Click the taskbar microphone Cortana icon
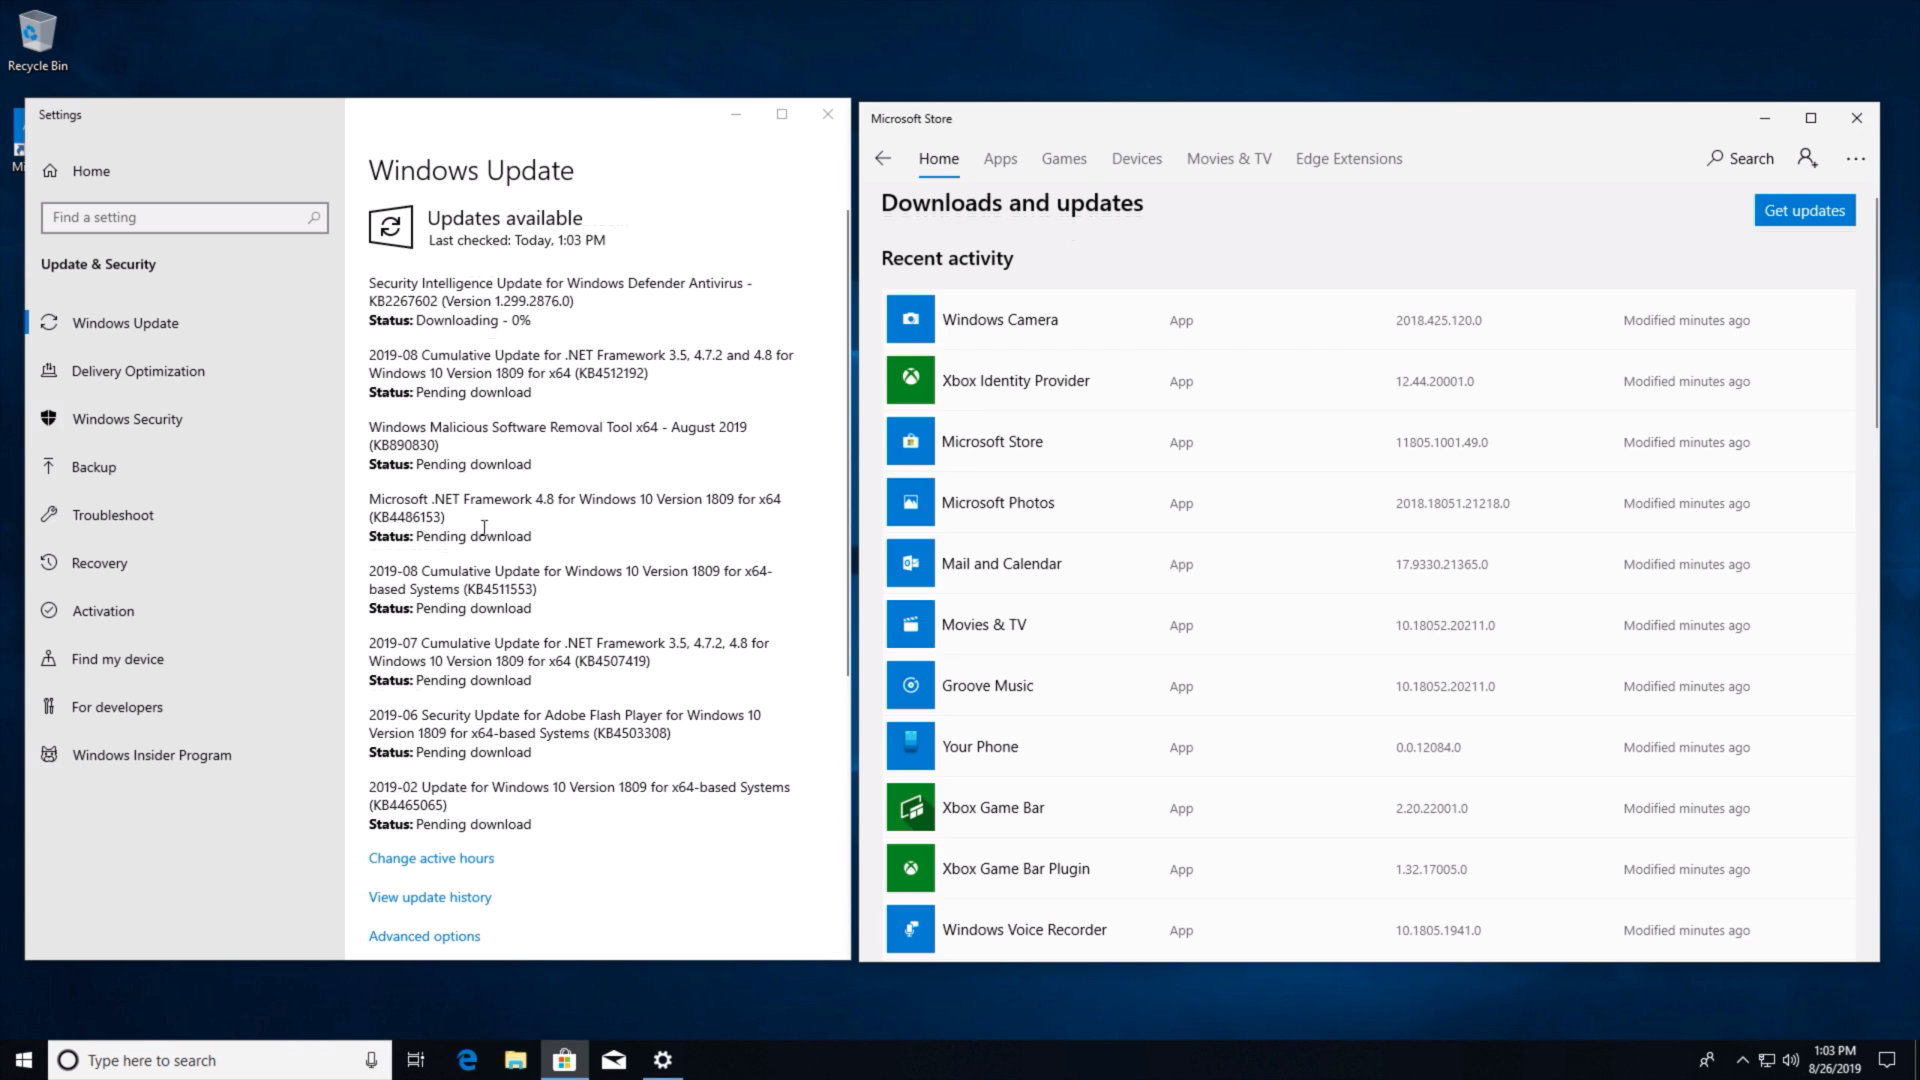This screenshot has height=1080, width=1920. pos(371,1060)
